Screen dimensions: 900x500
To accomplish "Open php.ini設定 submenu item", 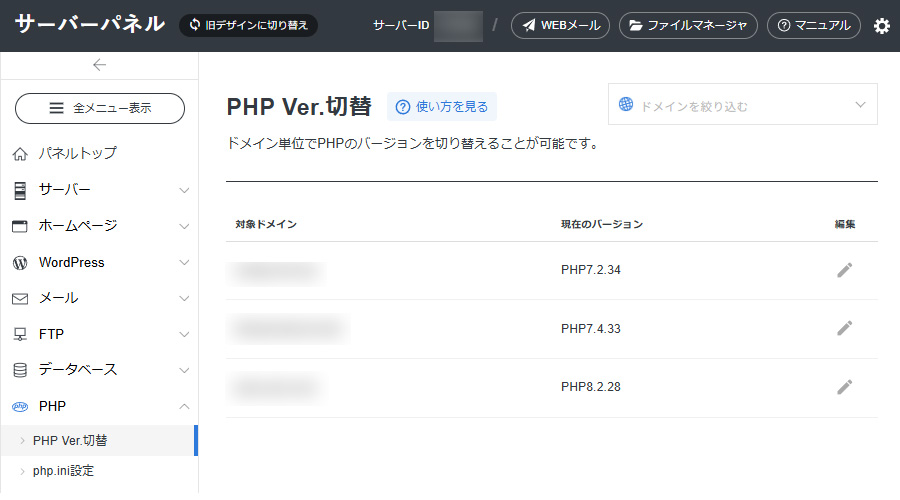I will (x=63, y=470).
